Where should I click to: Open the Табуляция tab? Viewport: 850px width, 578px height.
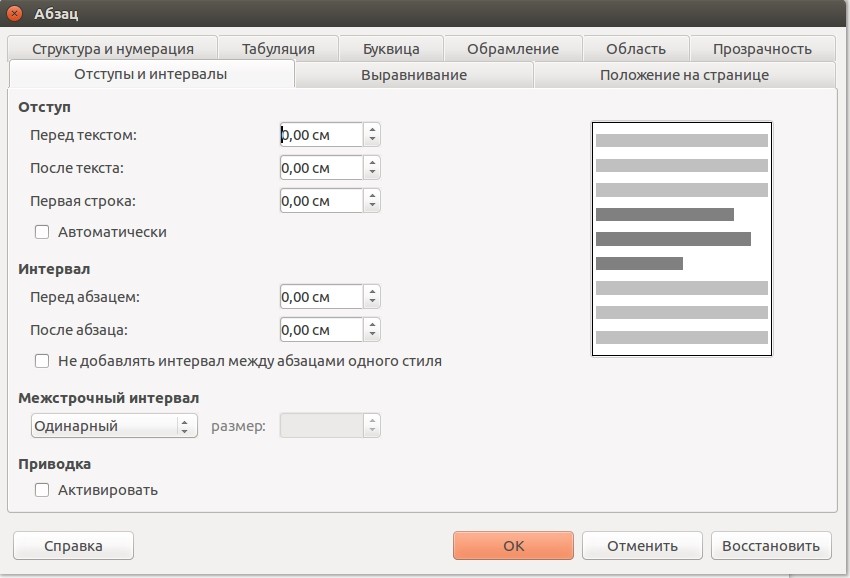point(278,49)
